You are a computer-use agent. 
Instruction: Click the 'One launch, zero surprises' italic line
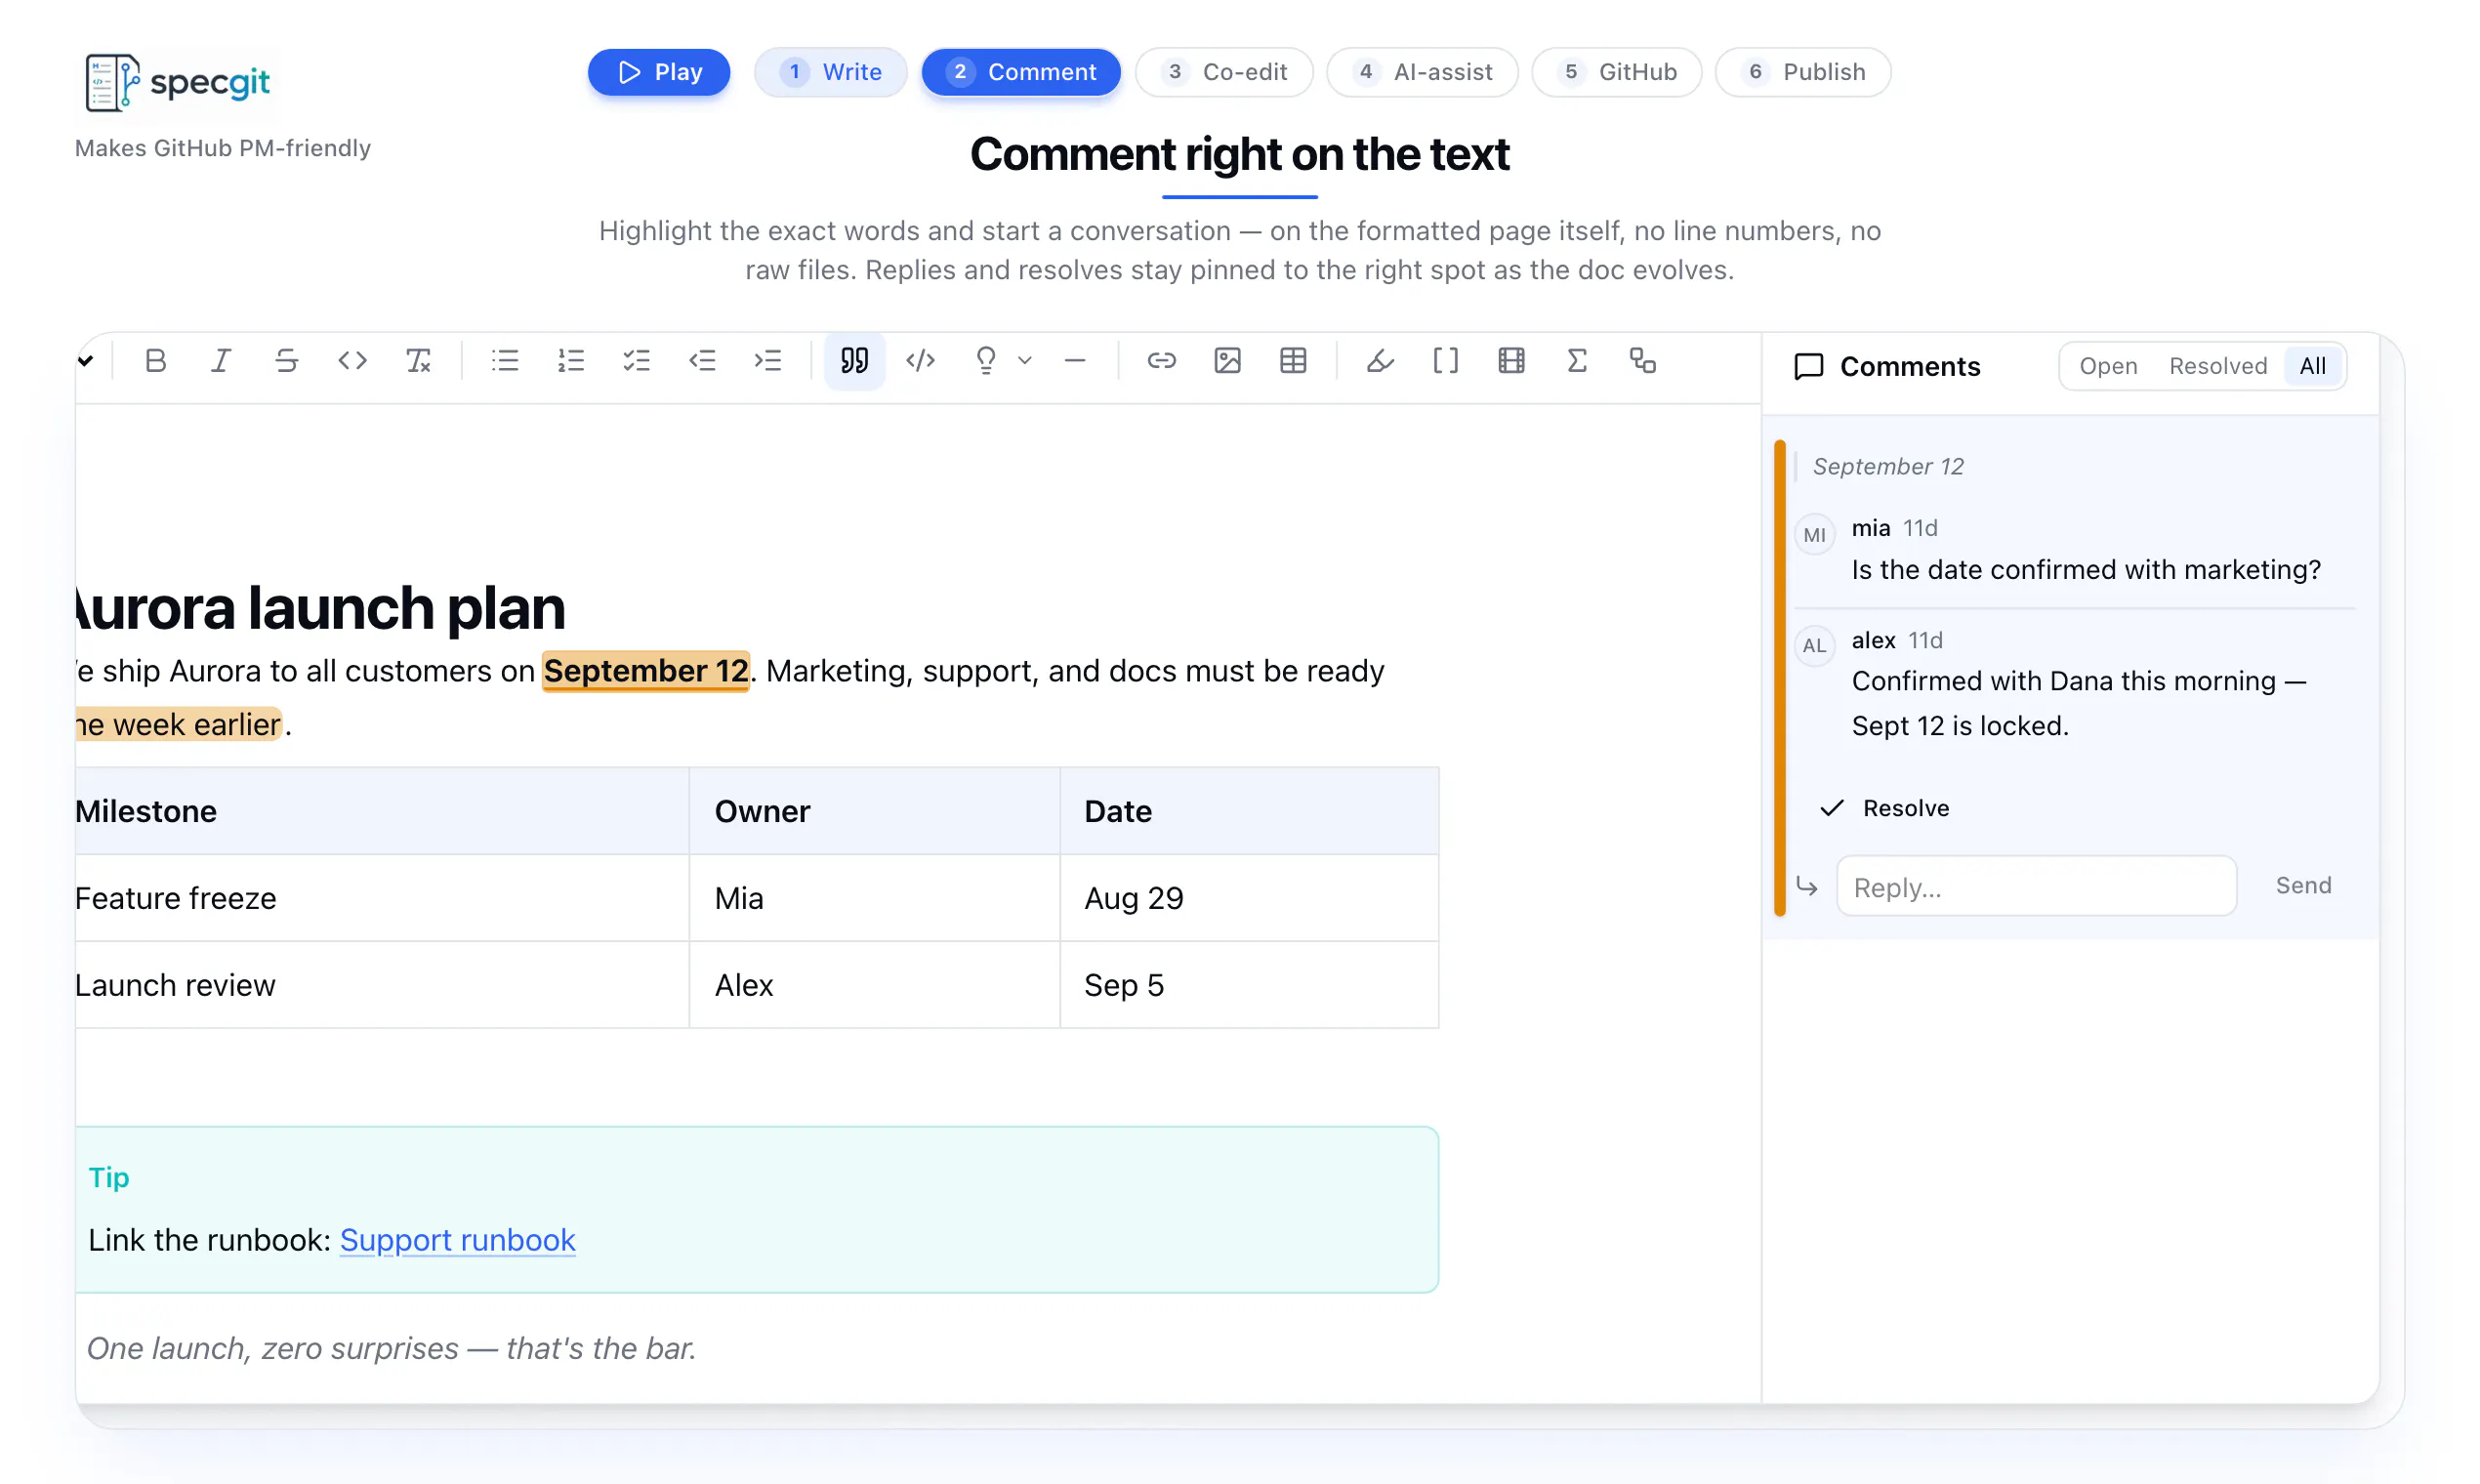391,1348
